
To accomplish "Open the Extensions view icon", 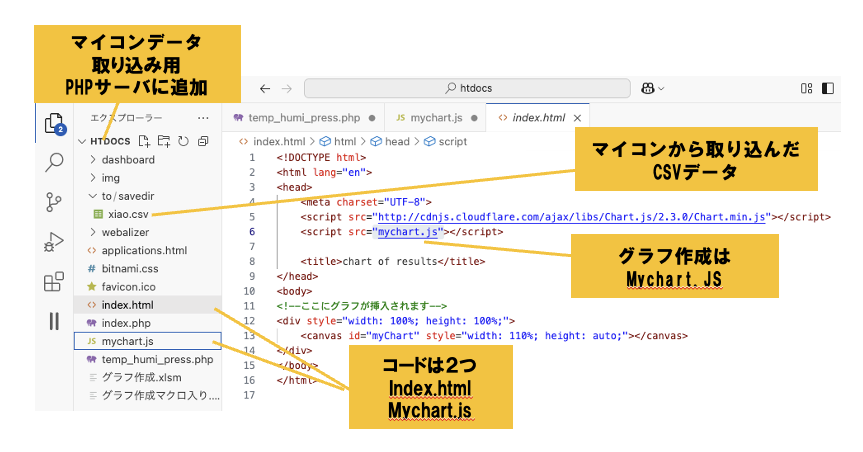I will (x=53, y=281).
